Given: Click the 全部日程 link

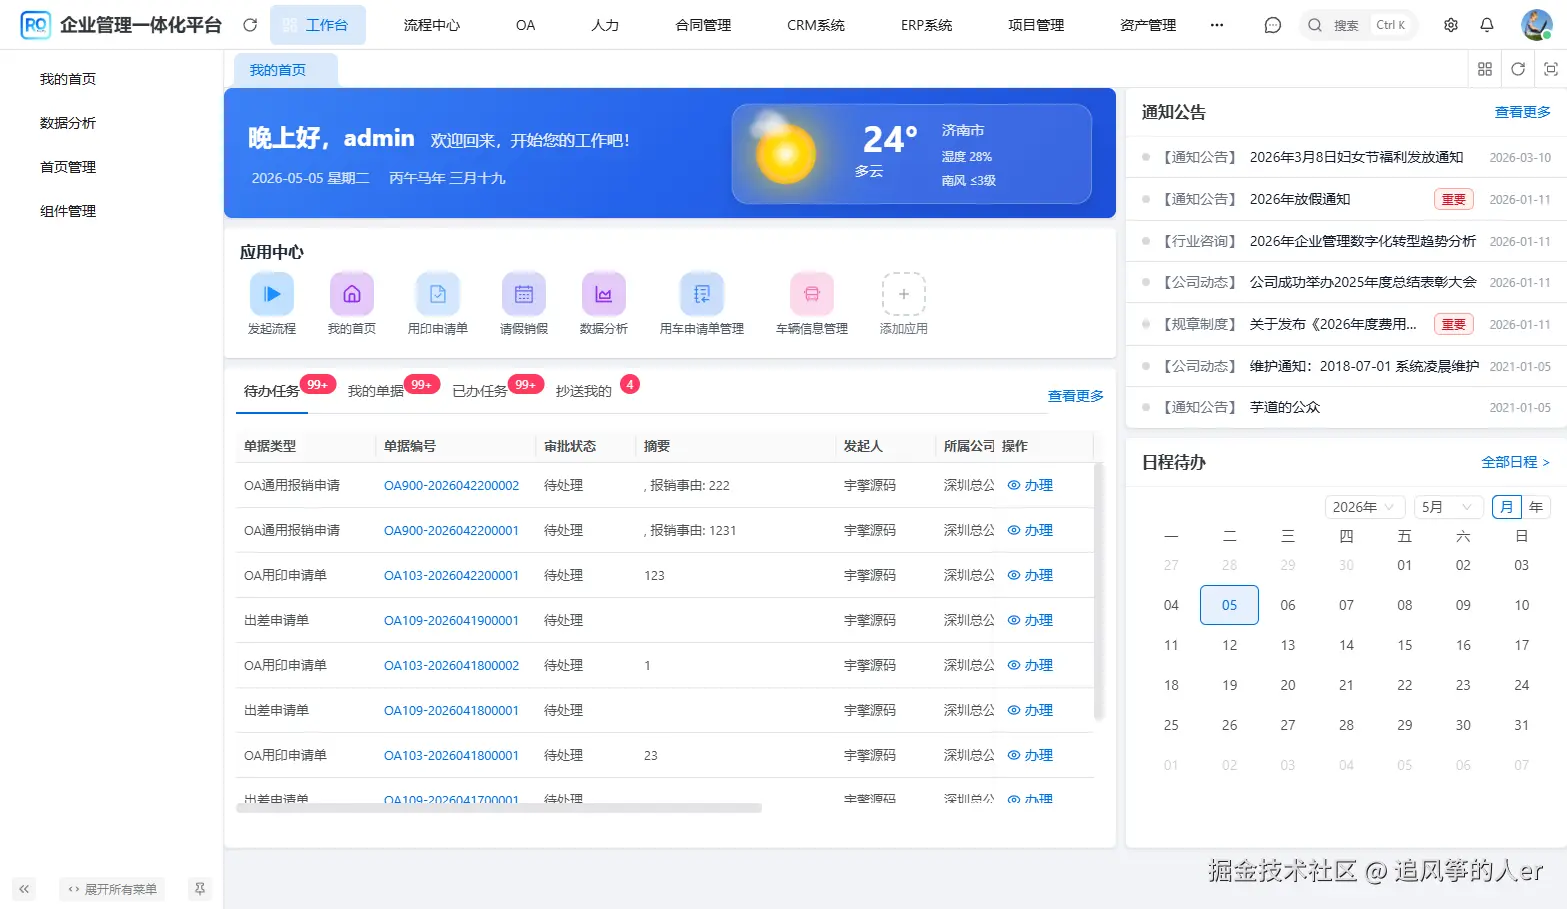Looking at the screenshot, I should 1515,462.
